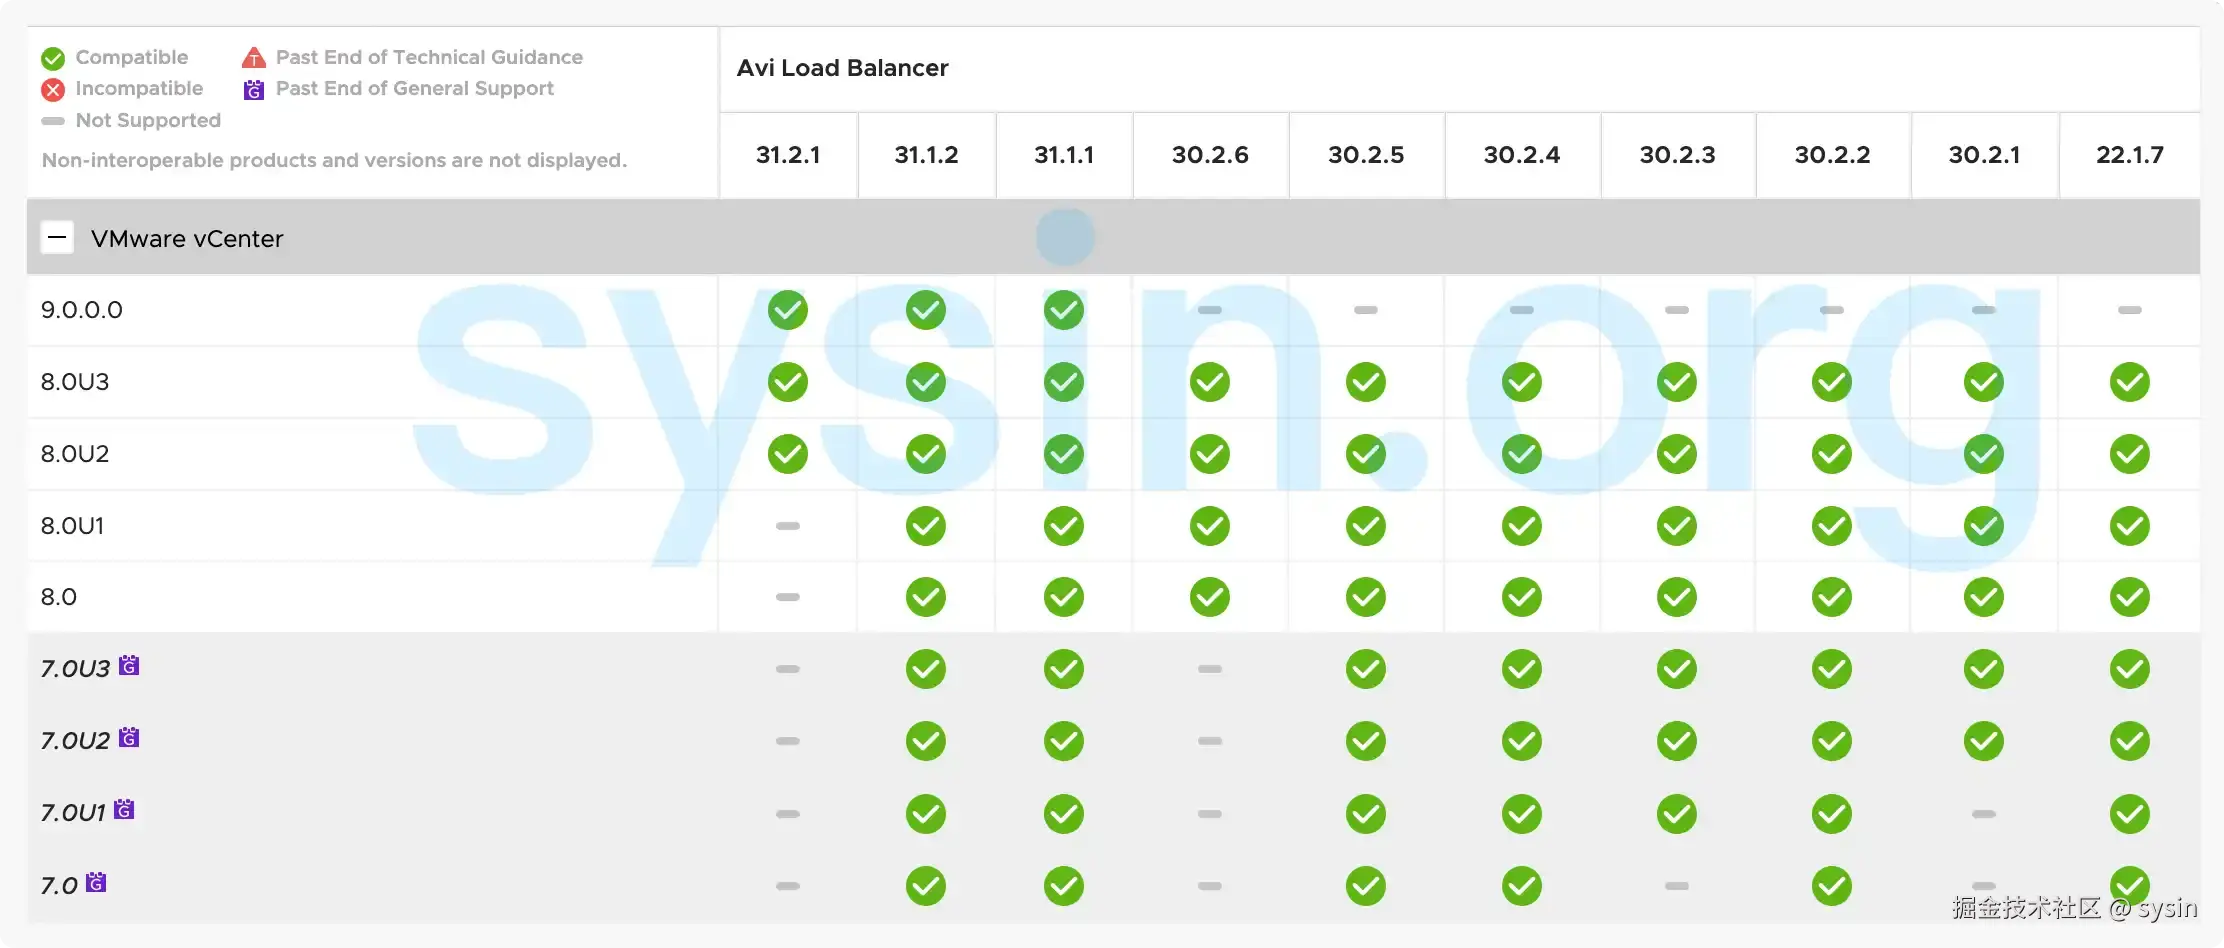Click the compatible check for 8.0U2 under 31.2.1
This screenshot has height=948, width=2224.
[788, 454]
